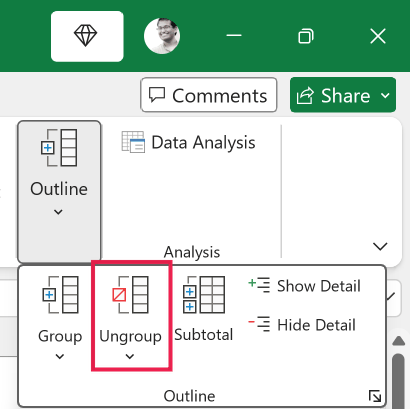Screen dimensions: 410x409
Task: Restore down the Excel window
Action: coord(306,36)
